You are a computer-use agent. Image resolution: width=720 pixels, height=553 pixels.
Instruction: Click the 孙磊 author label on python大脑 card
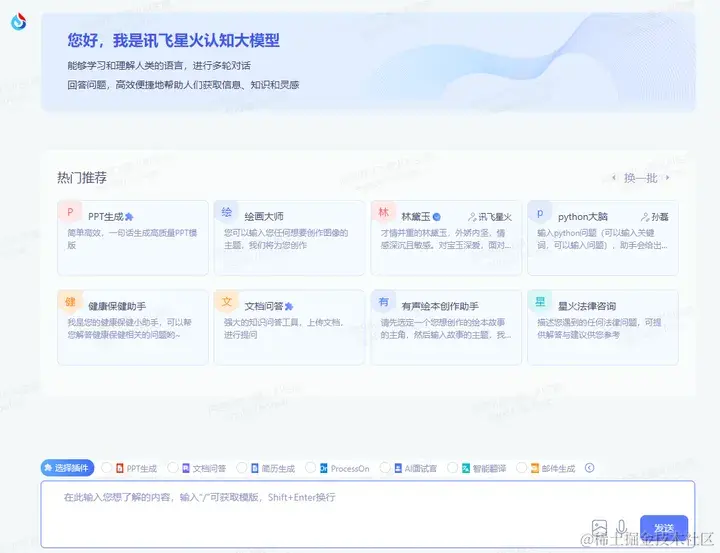654,217
